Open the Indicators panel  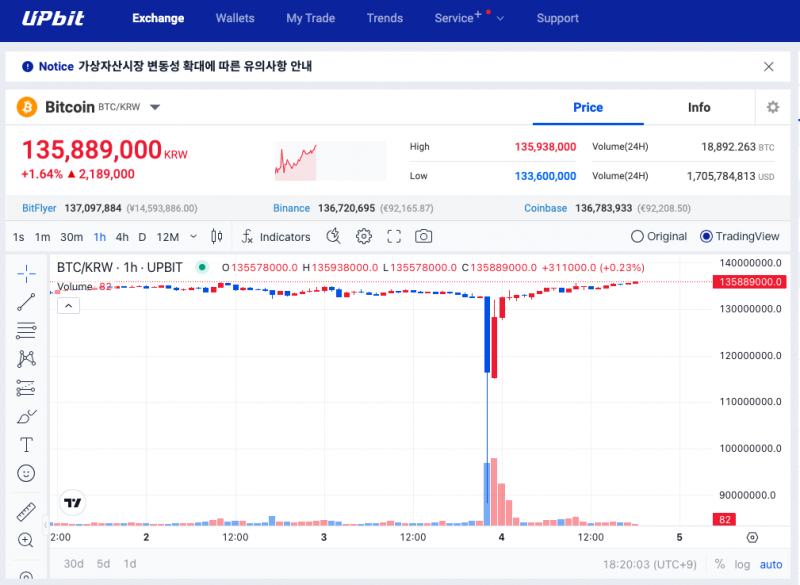tap(276, 237)
